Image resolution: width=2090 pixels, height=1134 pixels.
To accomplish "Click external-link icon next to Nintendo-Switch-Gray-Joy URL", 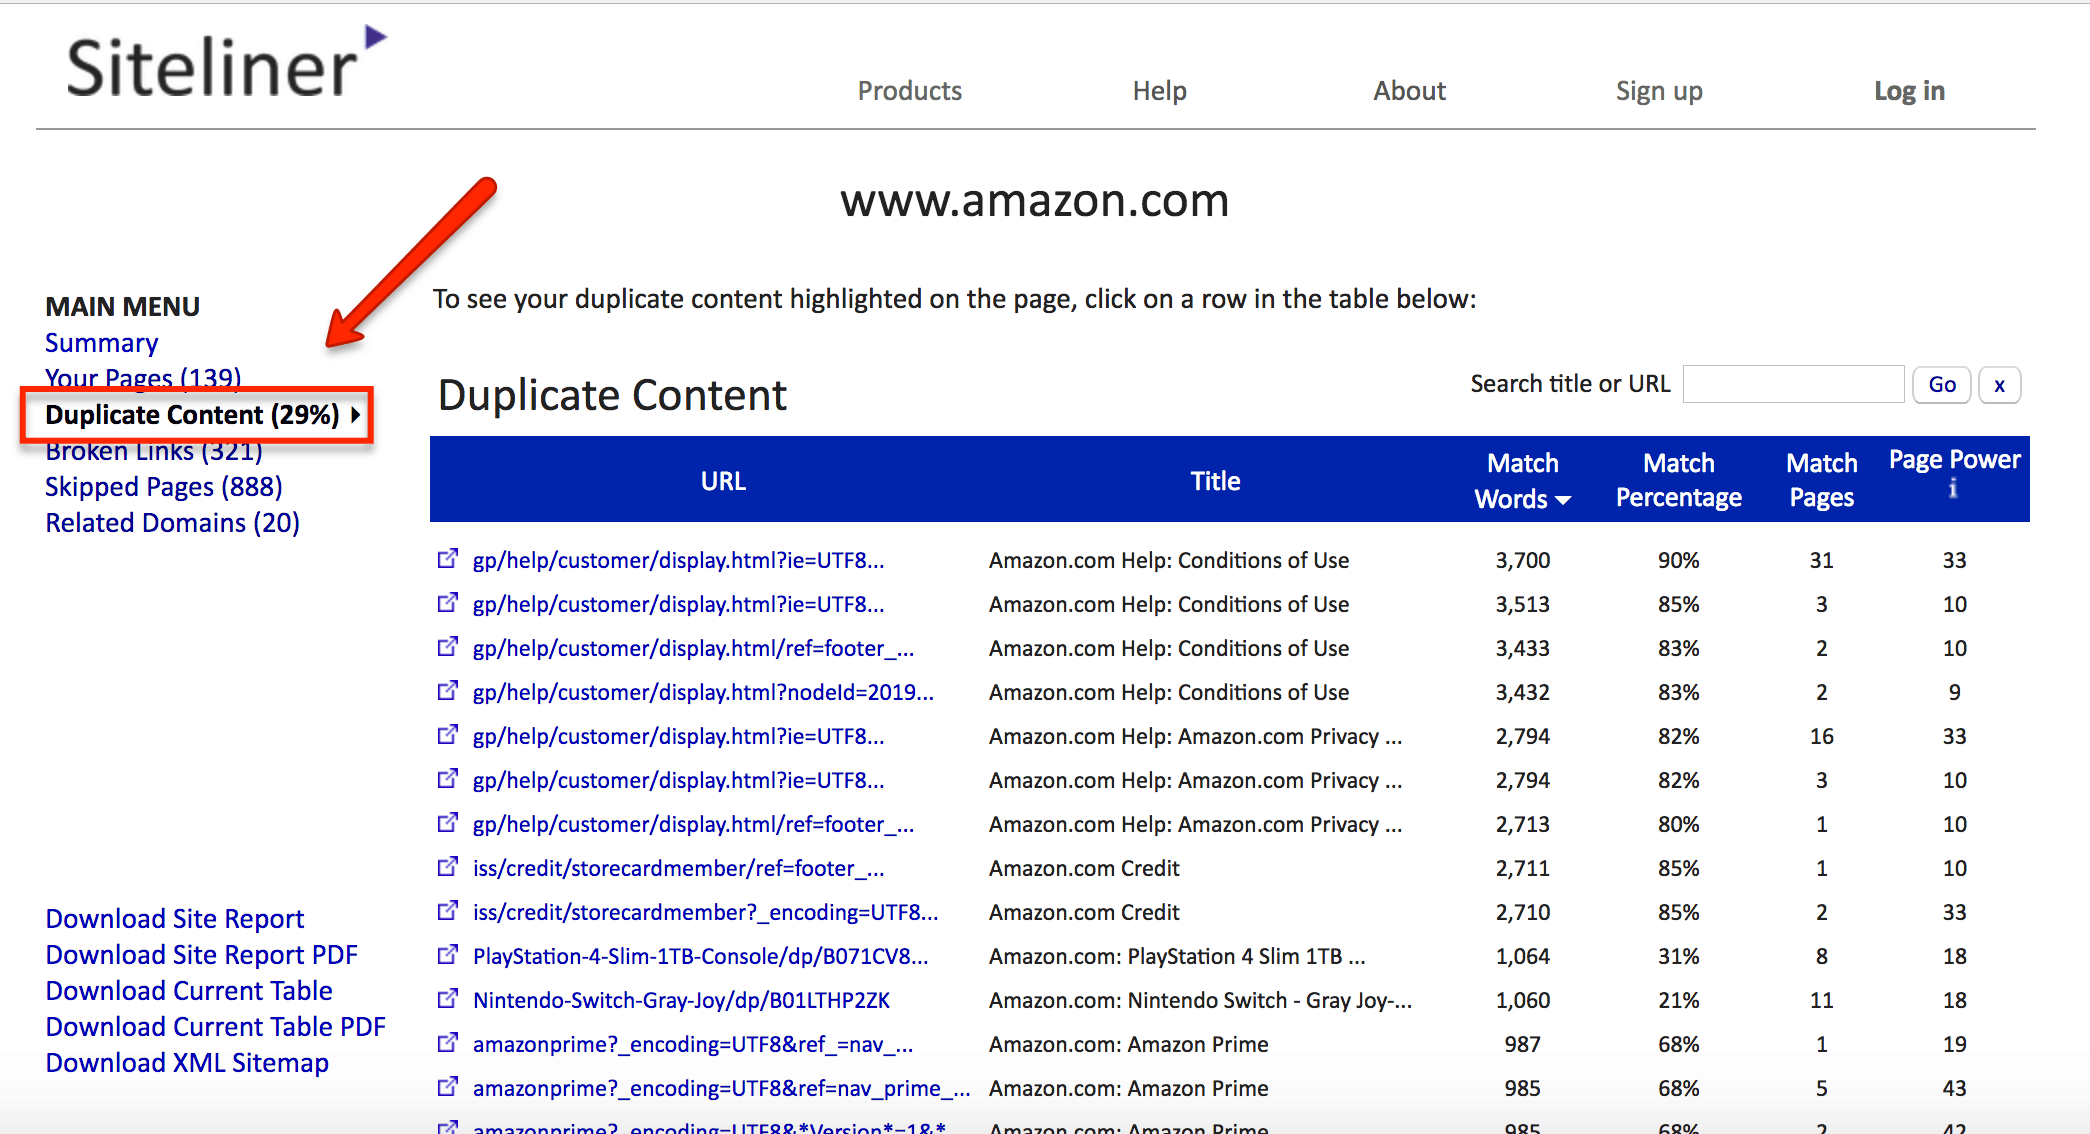I will click(x=448, y=999).
